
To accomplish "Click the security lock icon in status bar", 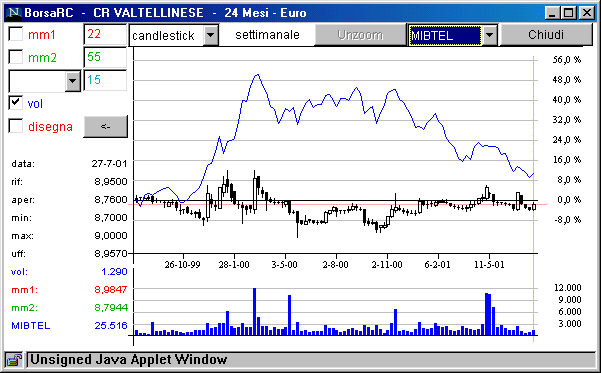I will (x=14, y=360).
